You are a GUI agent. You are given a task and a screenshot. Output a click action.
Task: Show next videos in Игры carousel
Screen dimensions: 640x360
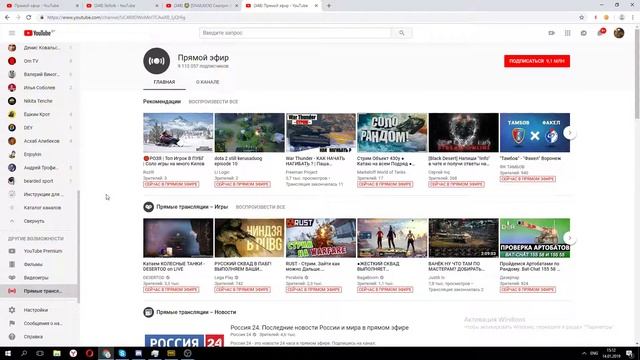pos(570,238)
